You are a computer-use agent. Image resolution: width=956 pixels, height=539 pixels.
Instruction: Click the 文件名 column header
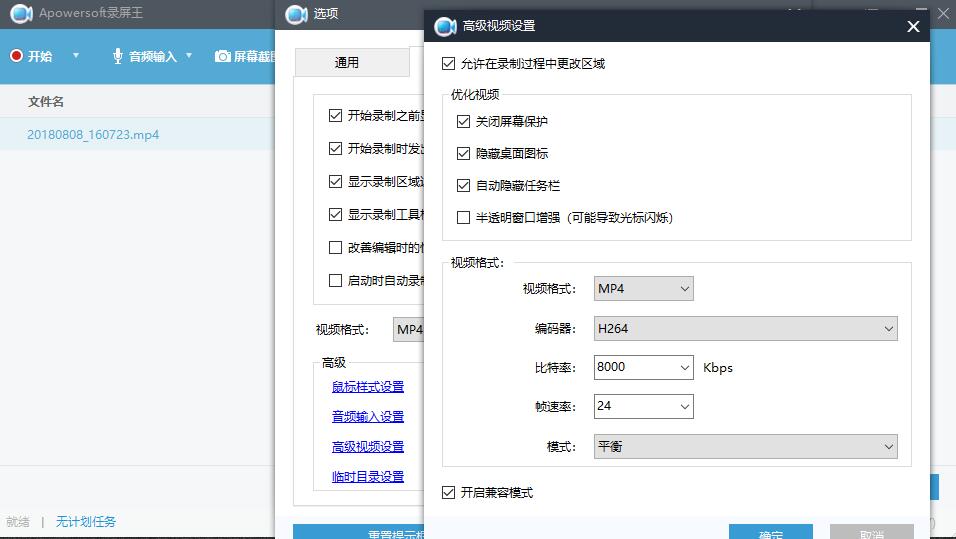(46, 101)
